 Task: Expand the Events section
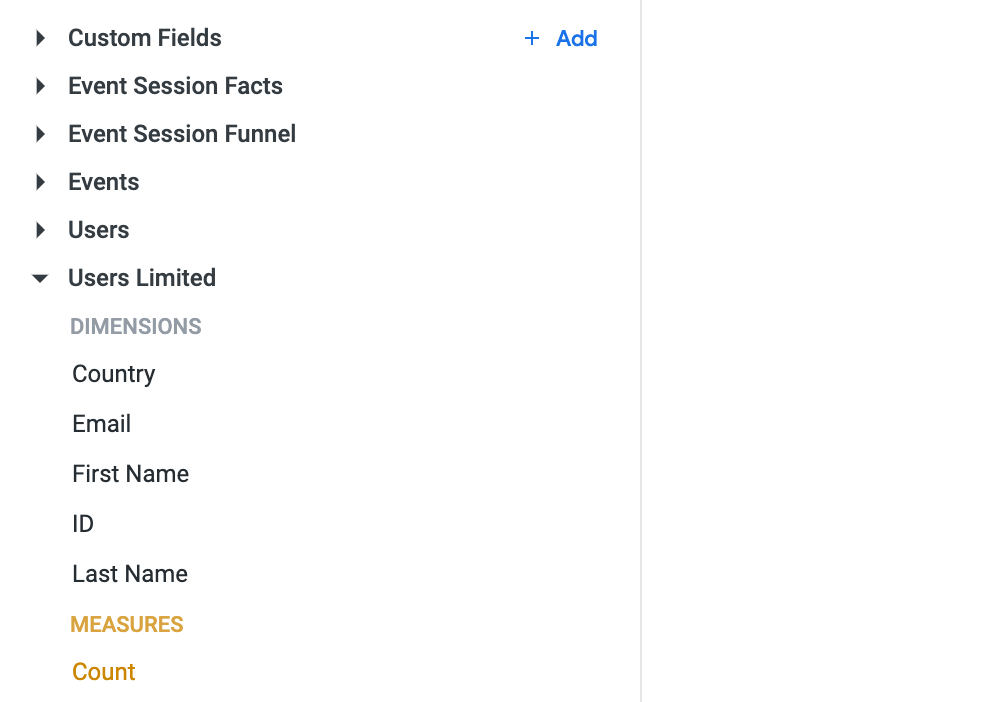click(x=39, y=182)
